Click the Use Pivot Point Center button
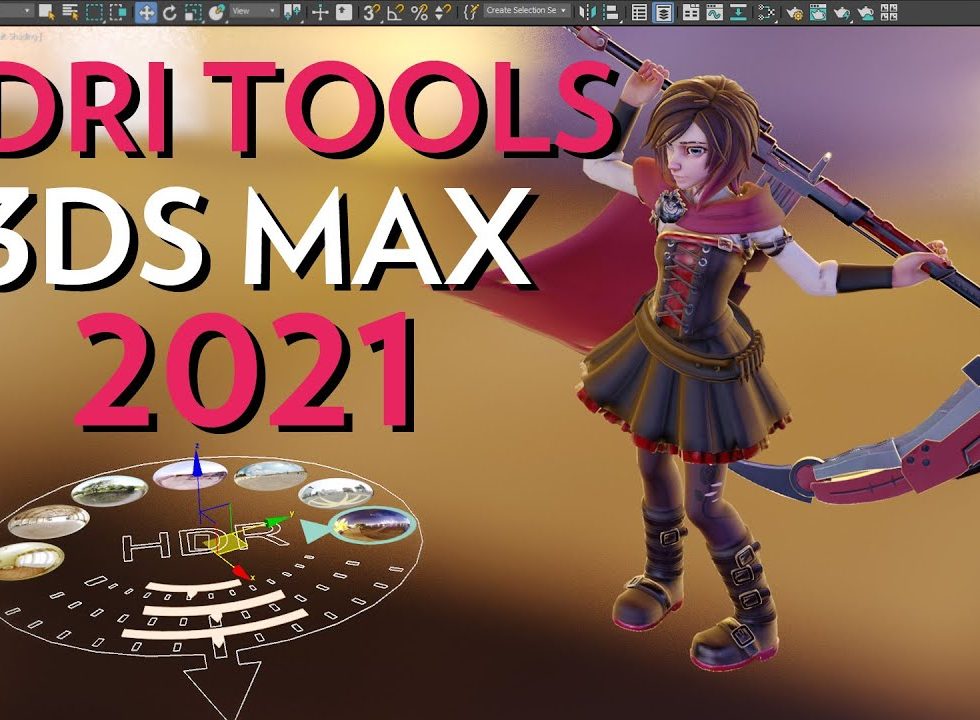The image size is (980, 720). point(292,12)
